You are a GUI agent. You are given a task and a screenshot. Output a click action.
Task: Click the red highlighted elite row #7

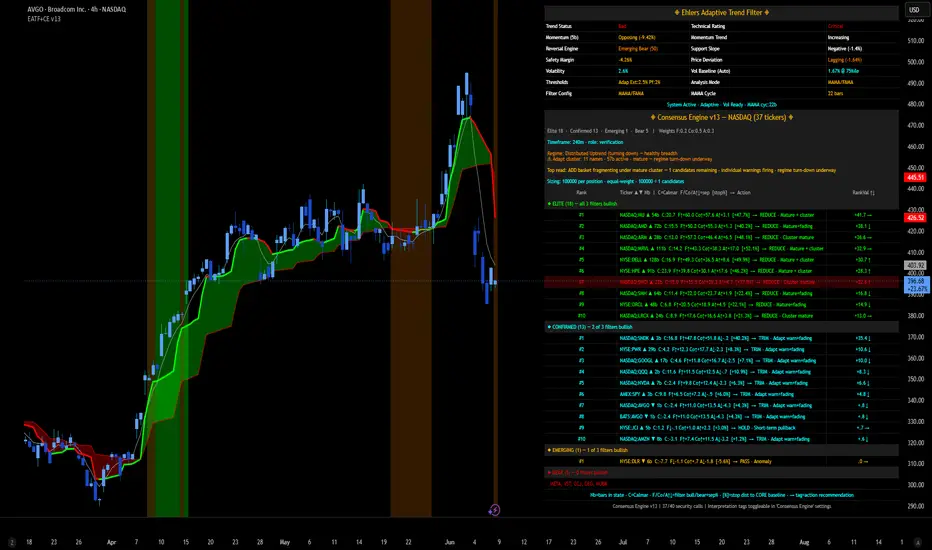tap(721, 282)
